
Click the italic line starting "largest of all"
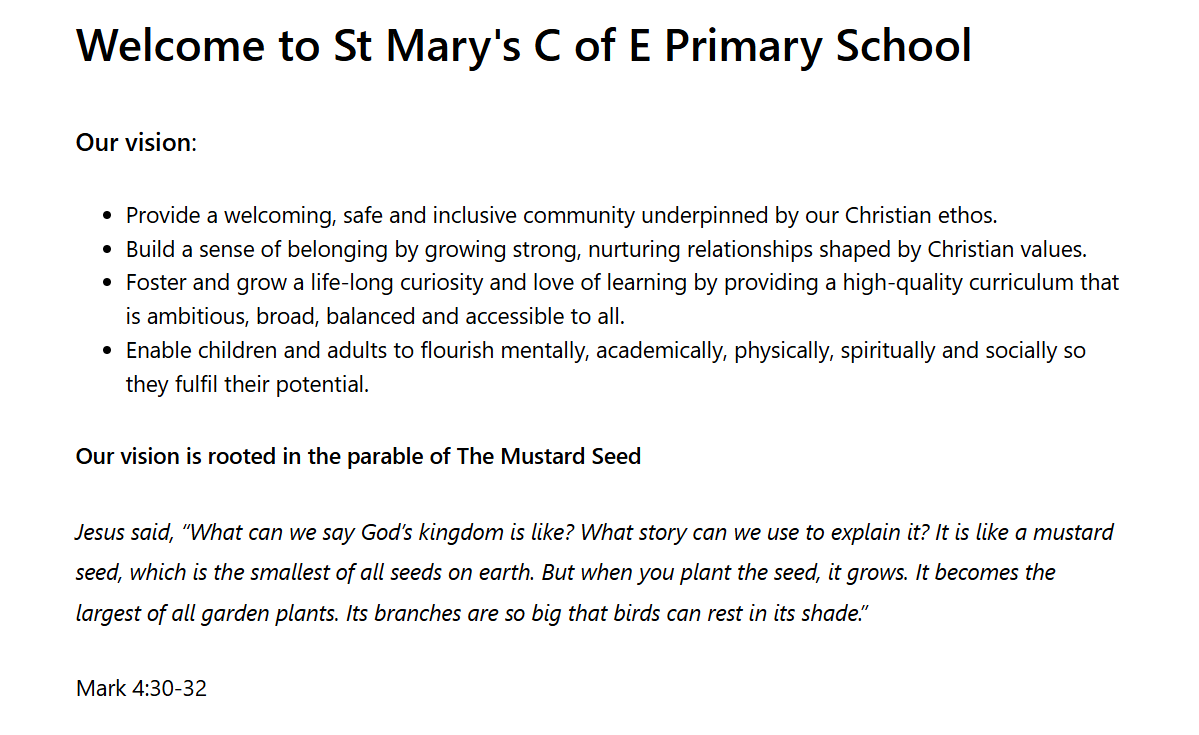tap(472, 613)
